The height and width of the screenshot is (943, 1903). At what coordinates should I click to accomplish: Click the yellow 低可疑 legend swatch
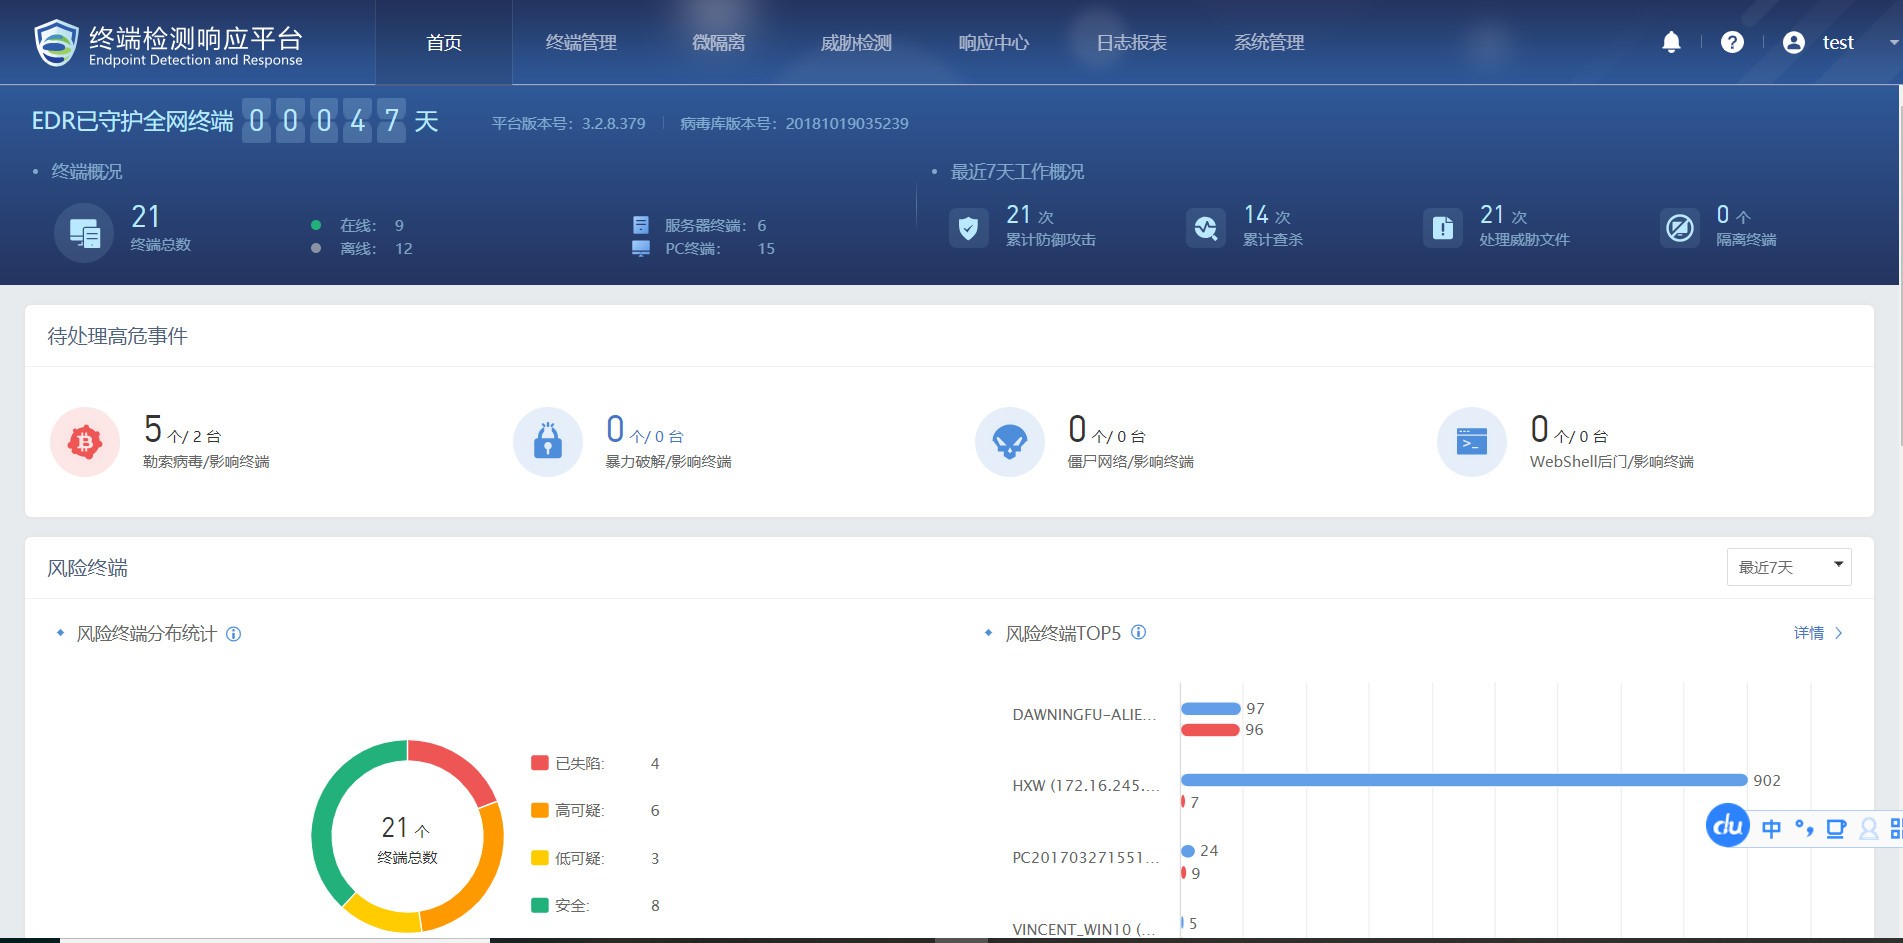coord(540,858)
